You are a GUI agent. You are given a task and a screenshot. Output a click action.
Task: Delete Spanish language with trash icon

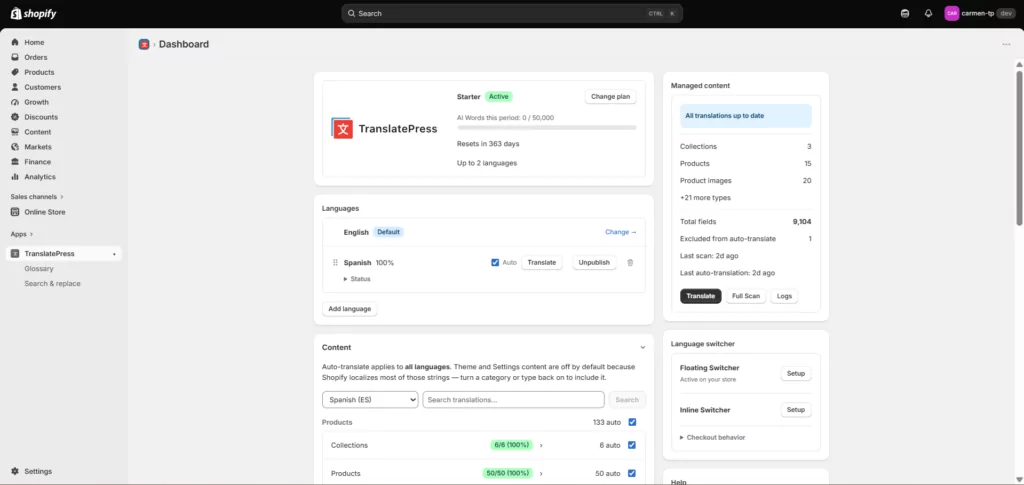630,262
